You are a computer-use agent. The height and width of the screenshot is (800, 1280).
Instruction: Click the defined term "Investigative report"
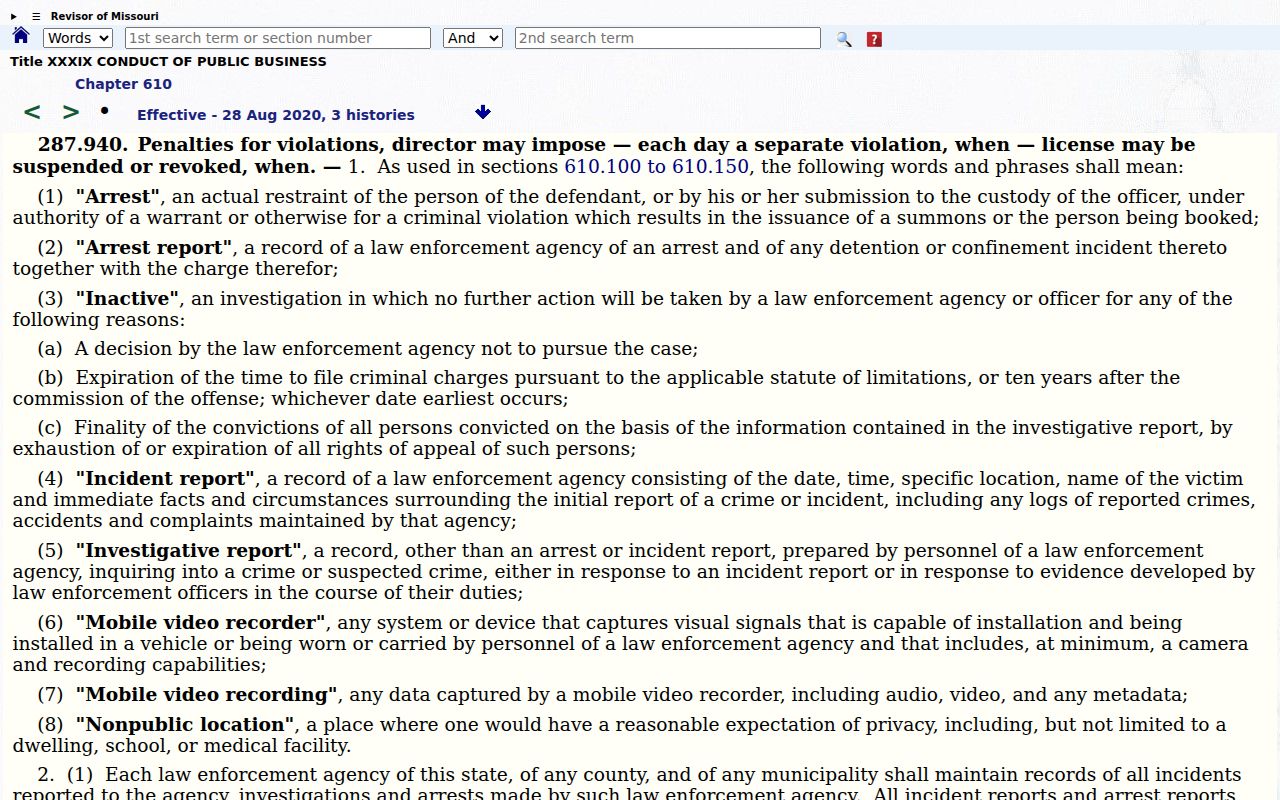click(x=189, y=551)
